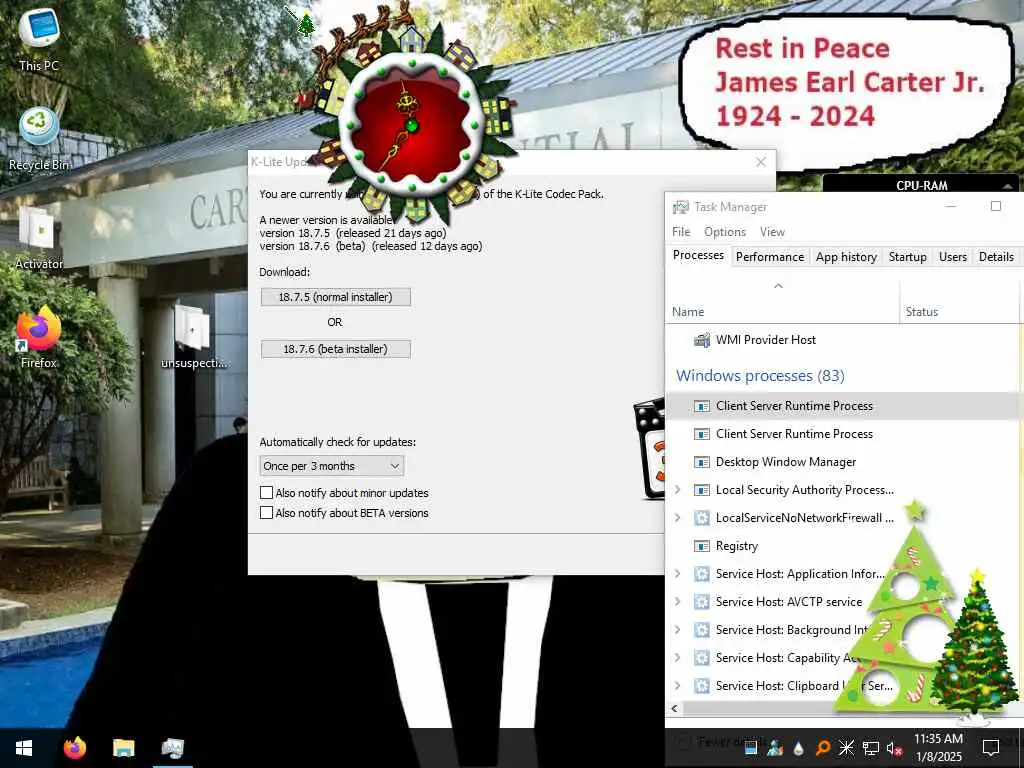Switch to the Startup tab
Screen dimensions: 1024x768
908,257
